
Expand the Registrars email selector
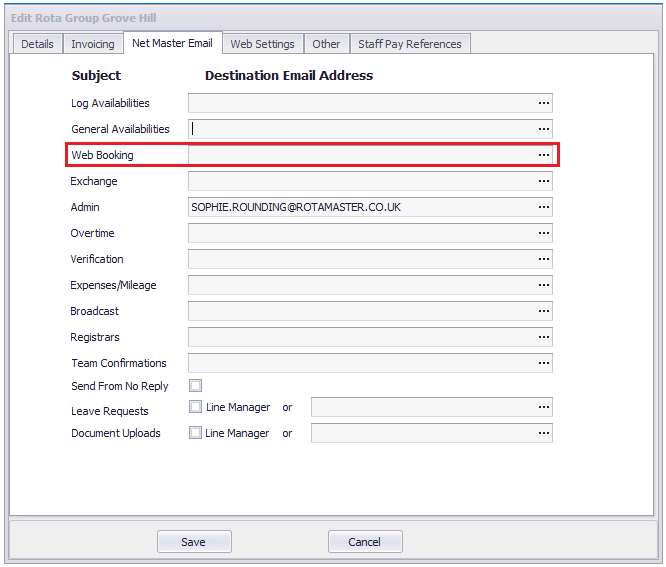coord(544,337)
